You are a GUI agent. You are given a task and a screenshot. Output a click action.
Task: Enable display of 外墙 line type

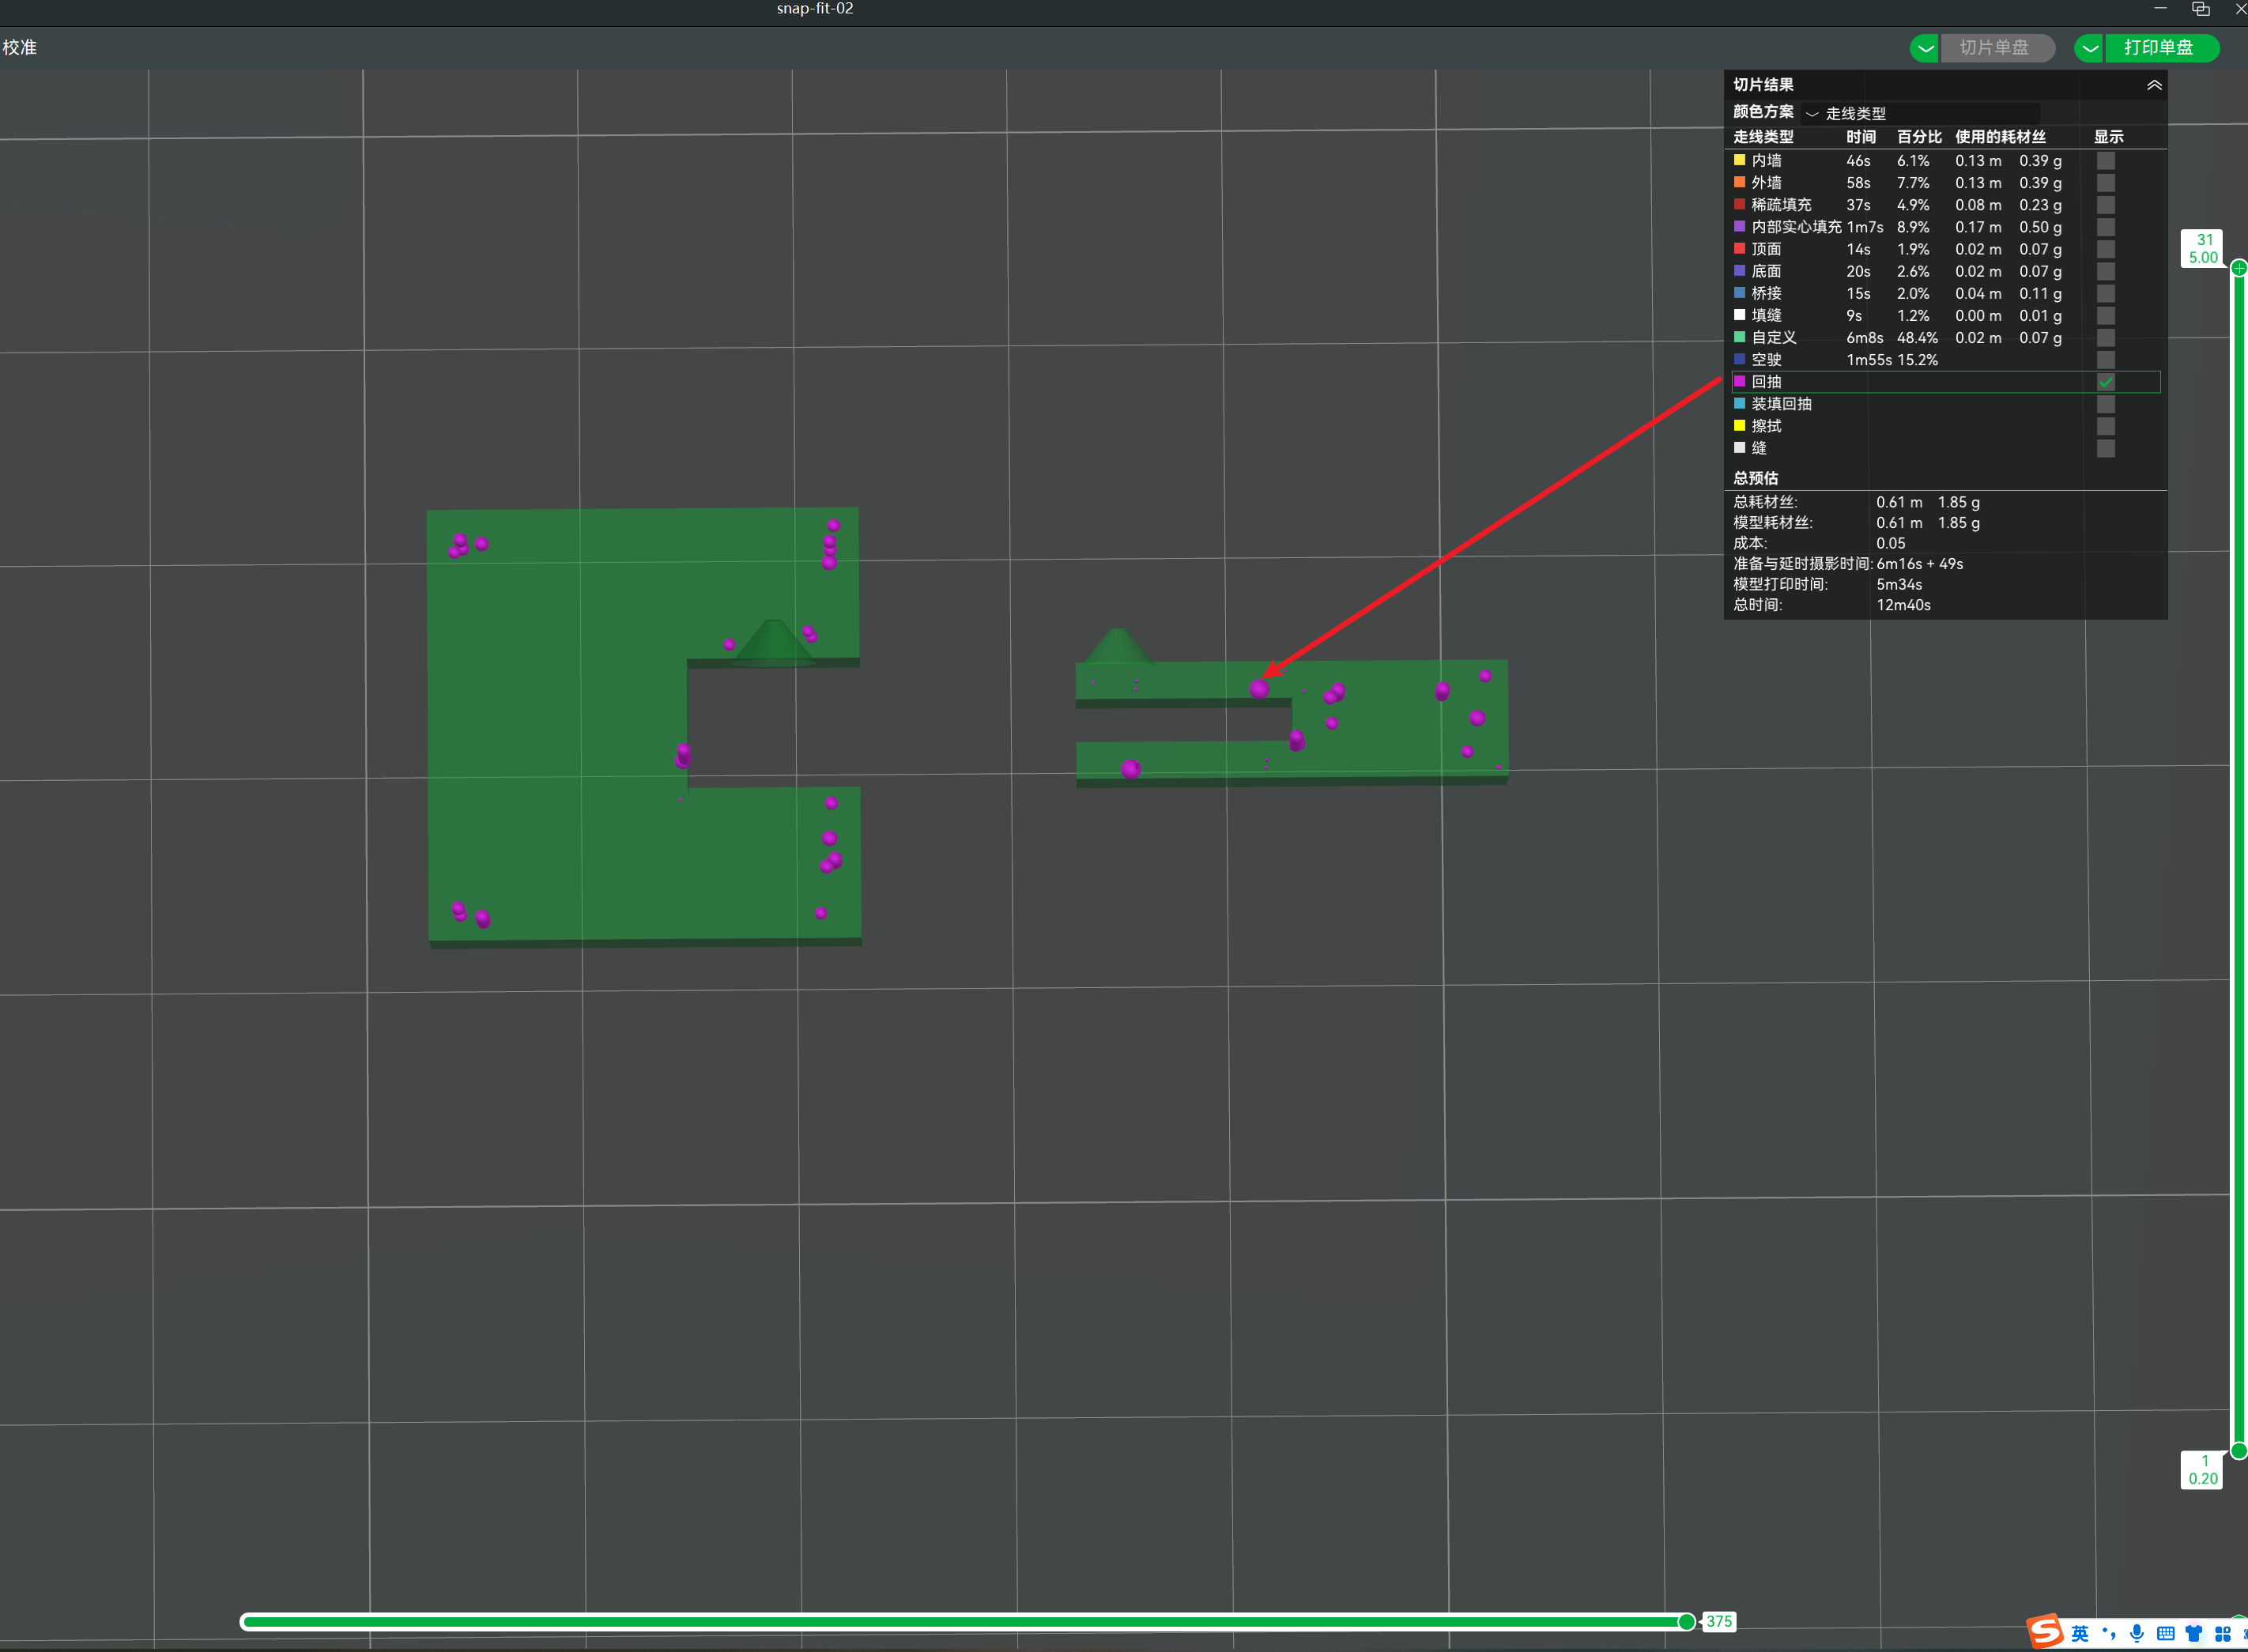coord(2106,183)
